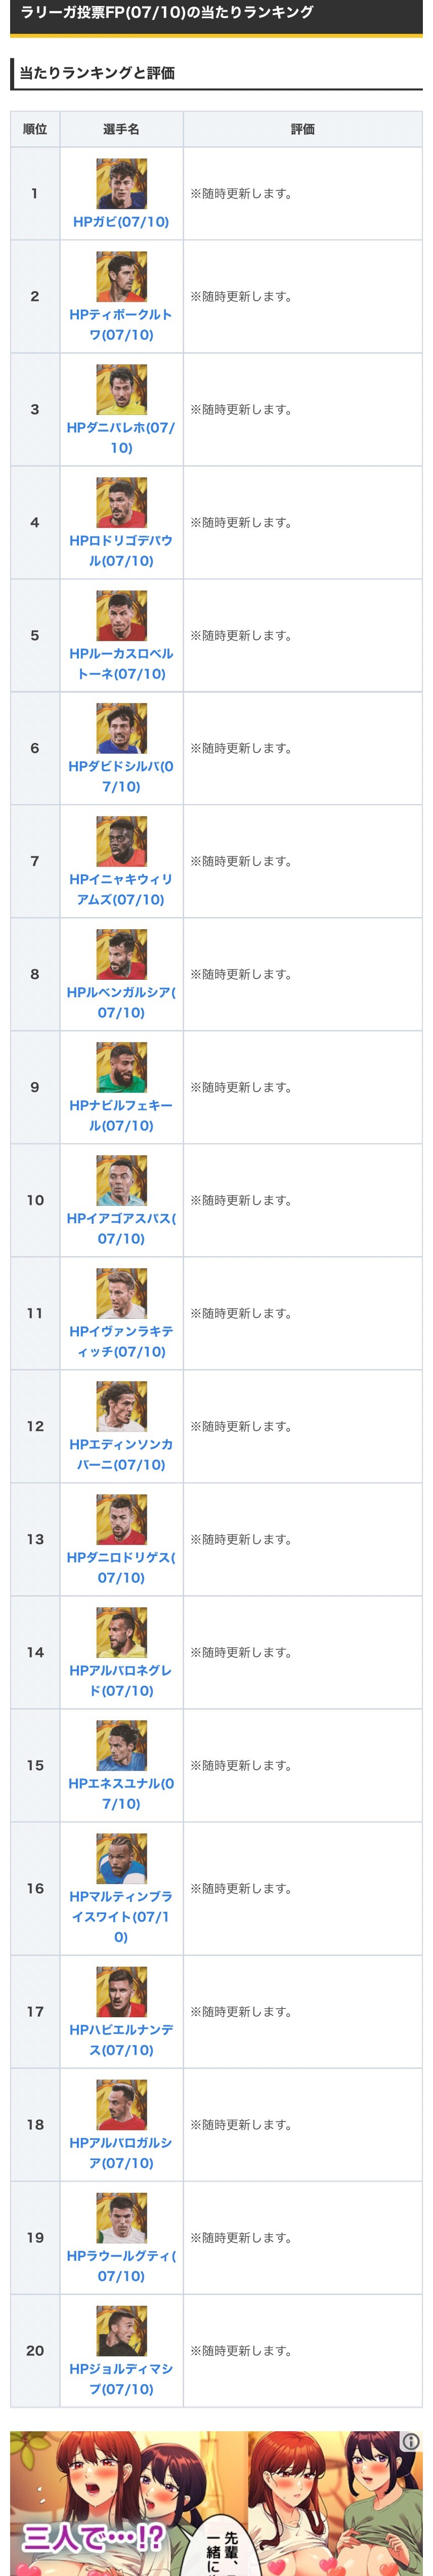Image resolution: width=433 pixels, height=2576 pixels.
Task: Open the HPイアゴアスパス(07/10) text link
Action: click(121, 1229)
